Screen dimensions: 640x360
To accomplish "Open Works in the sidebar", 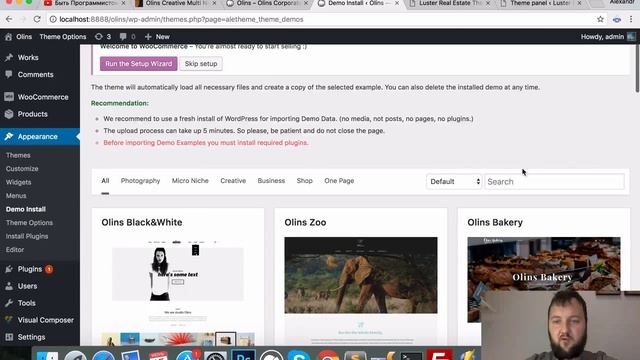I will coord(28,58).
